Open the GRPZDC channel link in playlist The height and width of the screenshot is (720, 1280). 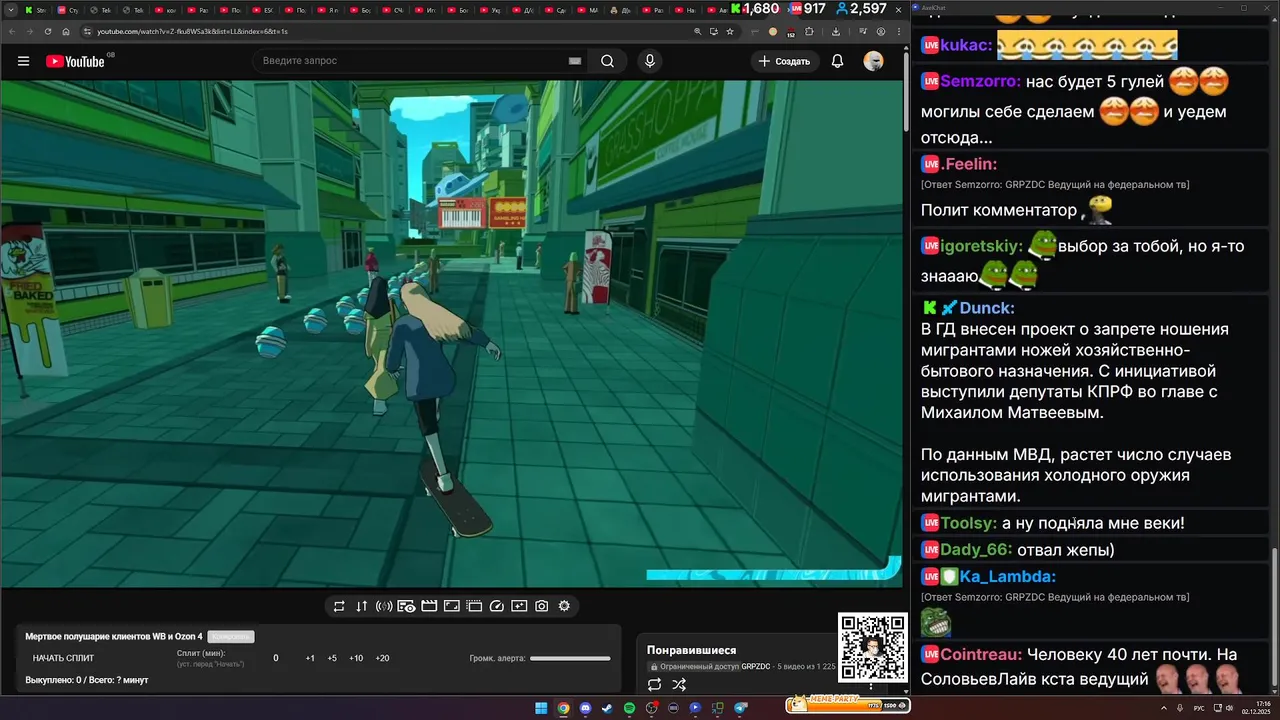tap(756, 666)
